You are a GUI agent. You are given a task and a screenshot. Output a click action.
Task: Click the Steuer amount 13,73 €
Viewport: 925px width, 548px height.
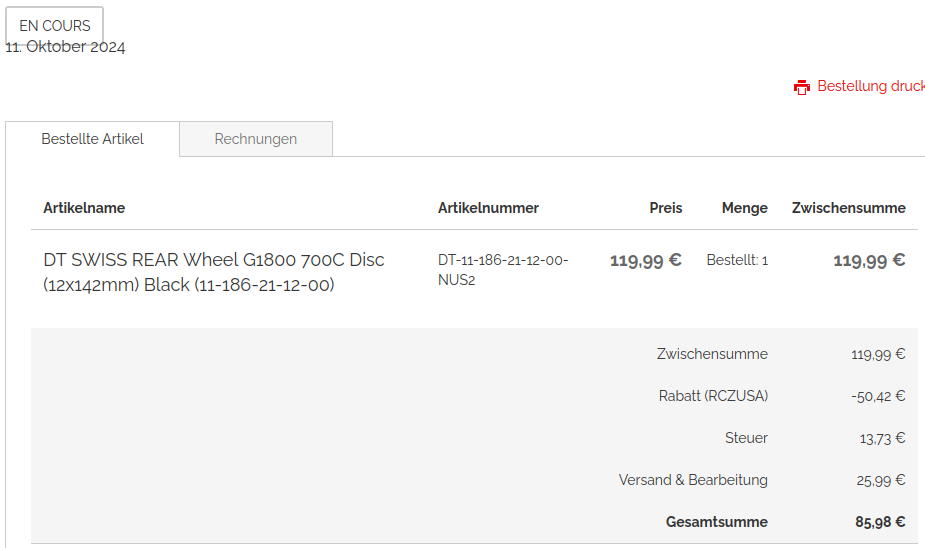[882, 438]
